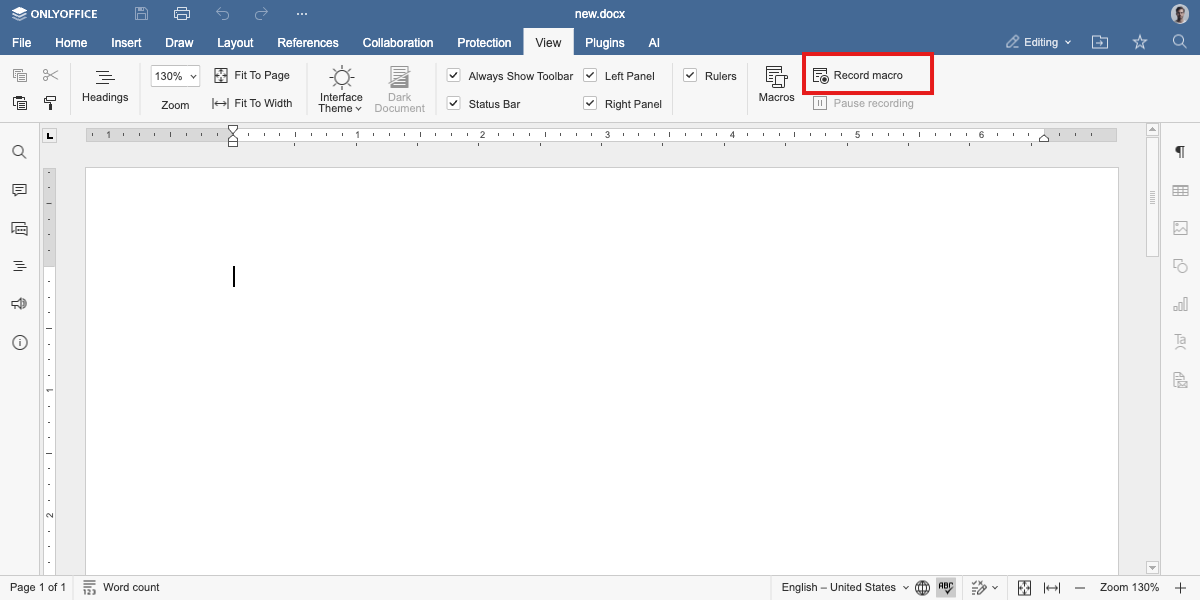Uncheck the Always Show Toolbar checkbox

point(454,76)
